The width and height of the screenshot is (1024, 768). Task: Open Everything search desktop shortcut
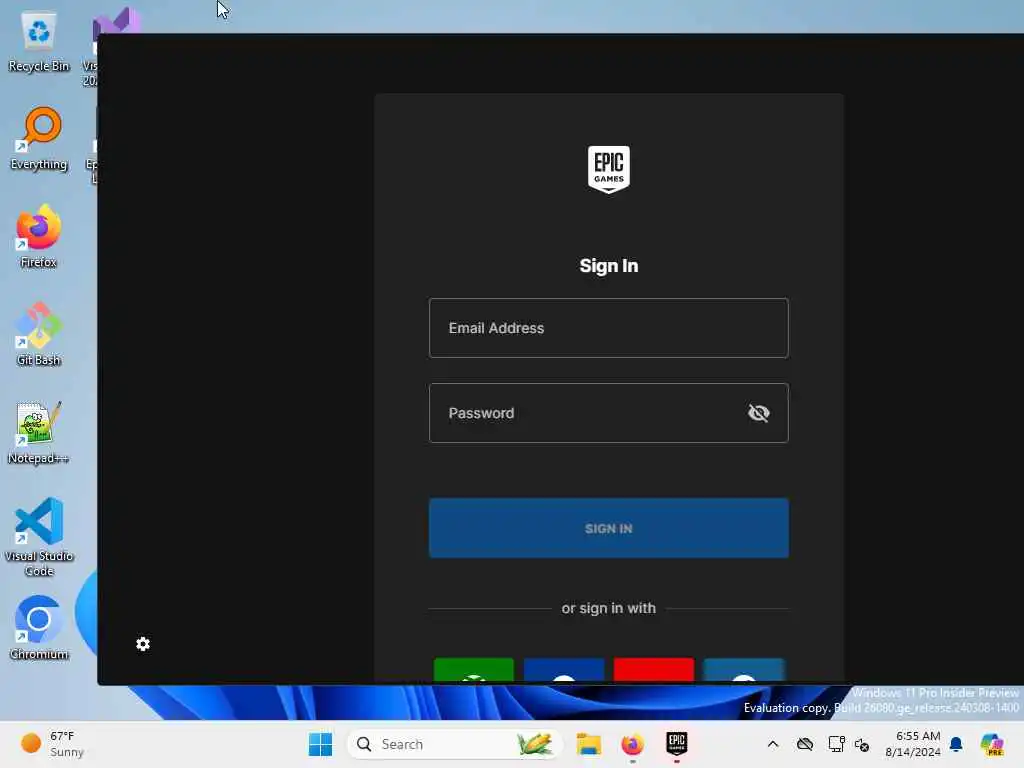coord(39,139)
